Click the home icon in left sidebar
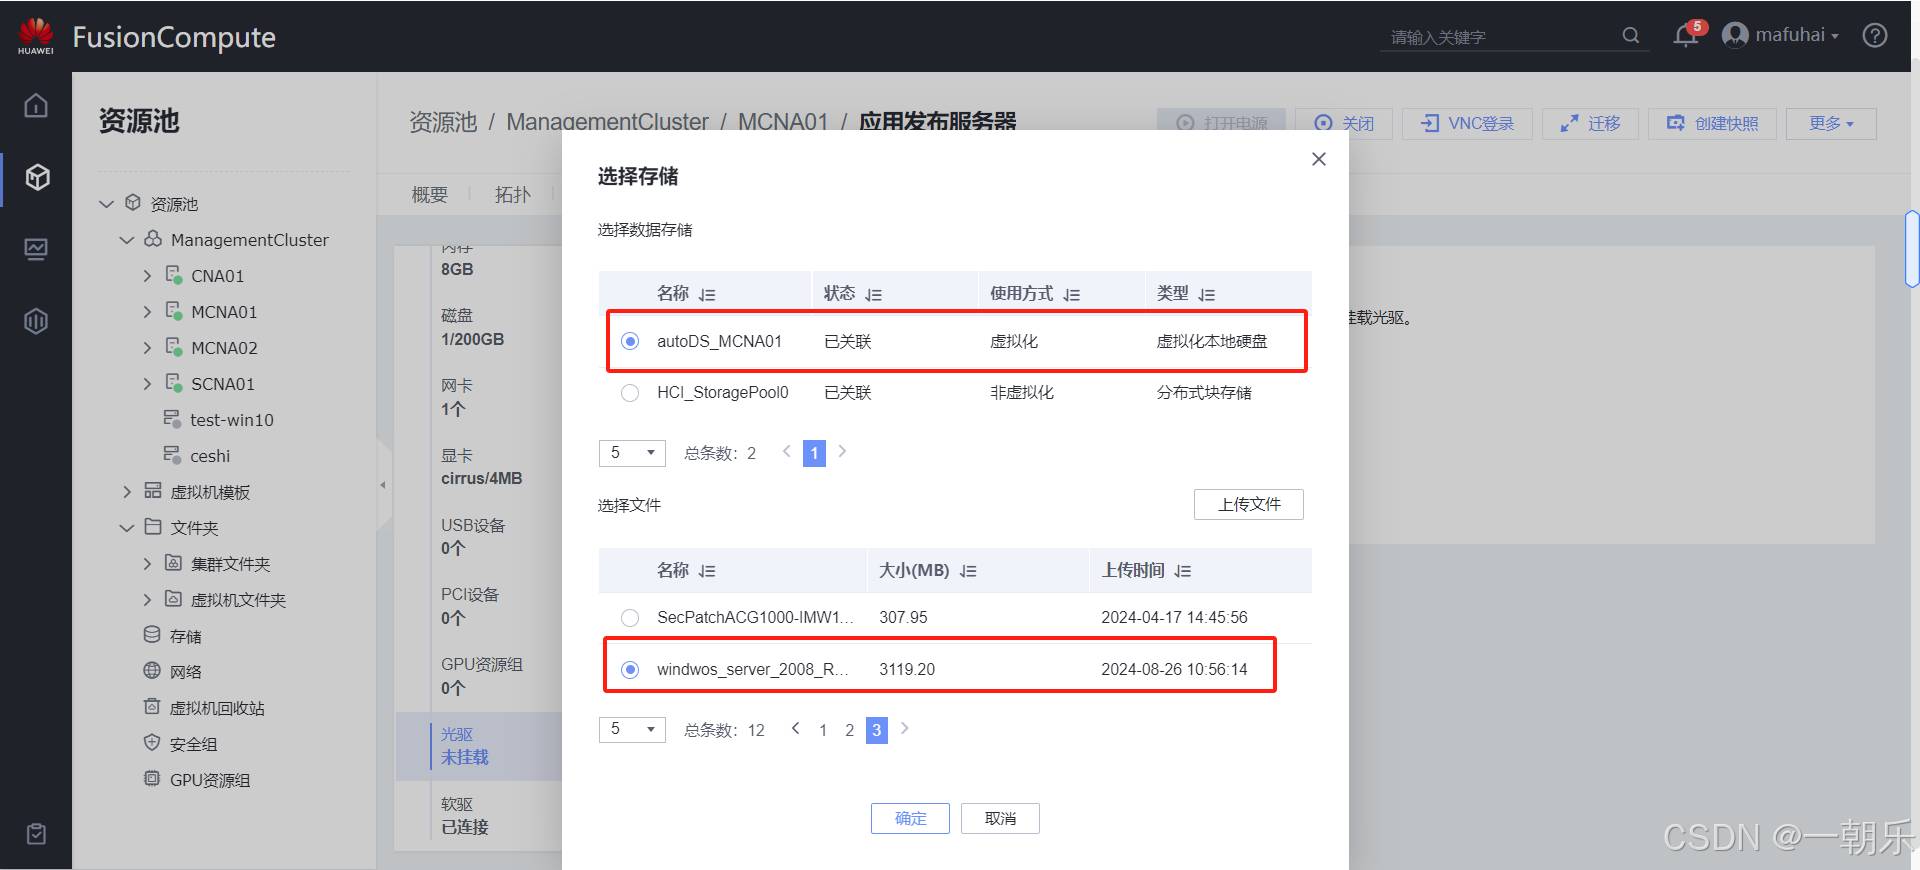Image resolution: width=1920 pixels, height=870 pixels. pyautogui.click(x=36, y=105)
